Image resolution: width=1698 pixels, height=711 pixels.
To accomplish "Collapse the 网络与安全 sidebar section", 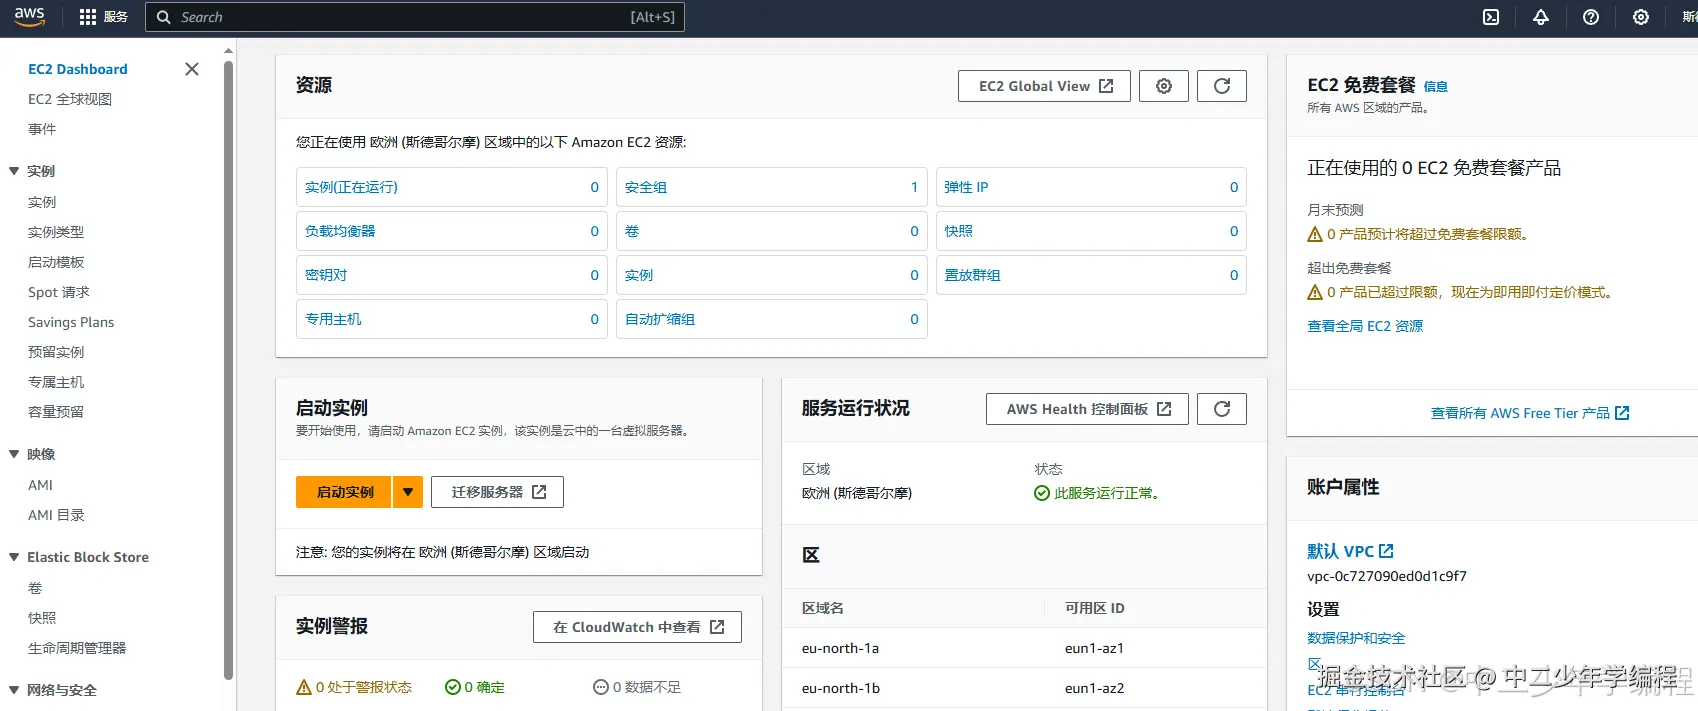I will 14,690.
